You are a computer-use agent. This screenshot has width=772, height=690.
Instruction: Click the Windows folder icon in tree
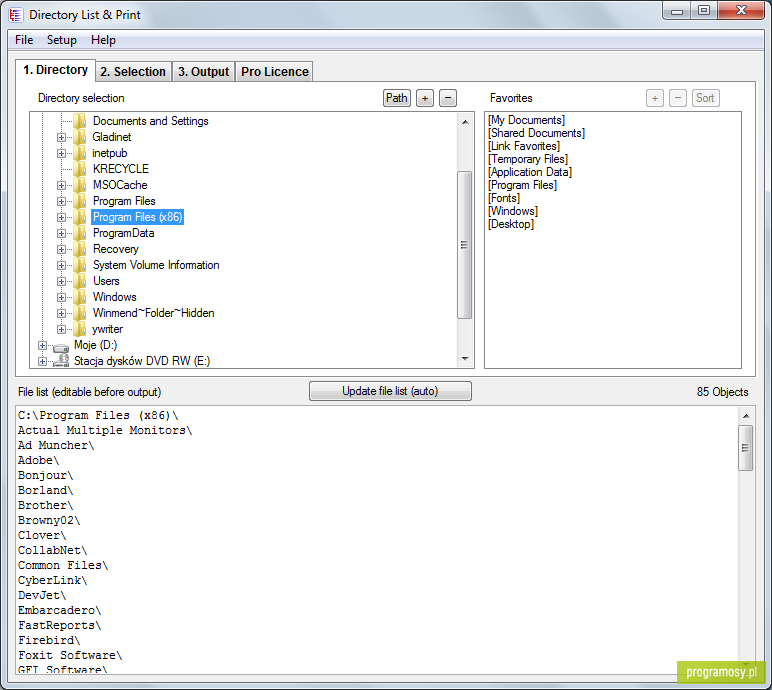pyautogui.click(x=80, y=297)
